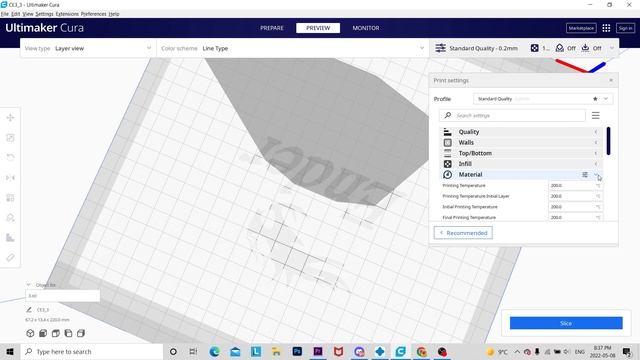This screenshot has width=640, height=360.
Task: Click the support Off indicator
Action: click(x=566, y=48)
